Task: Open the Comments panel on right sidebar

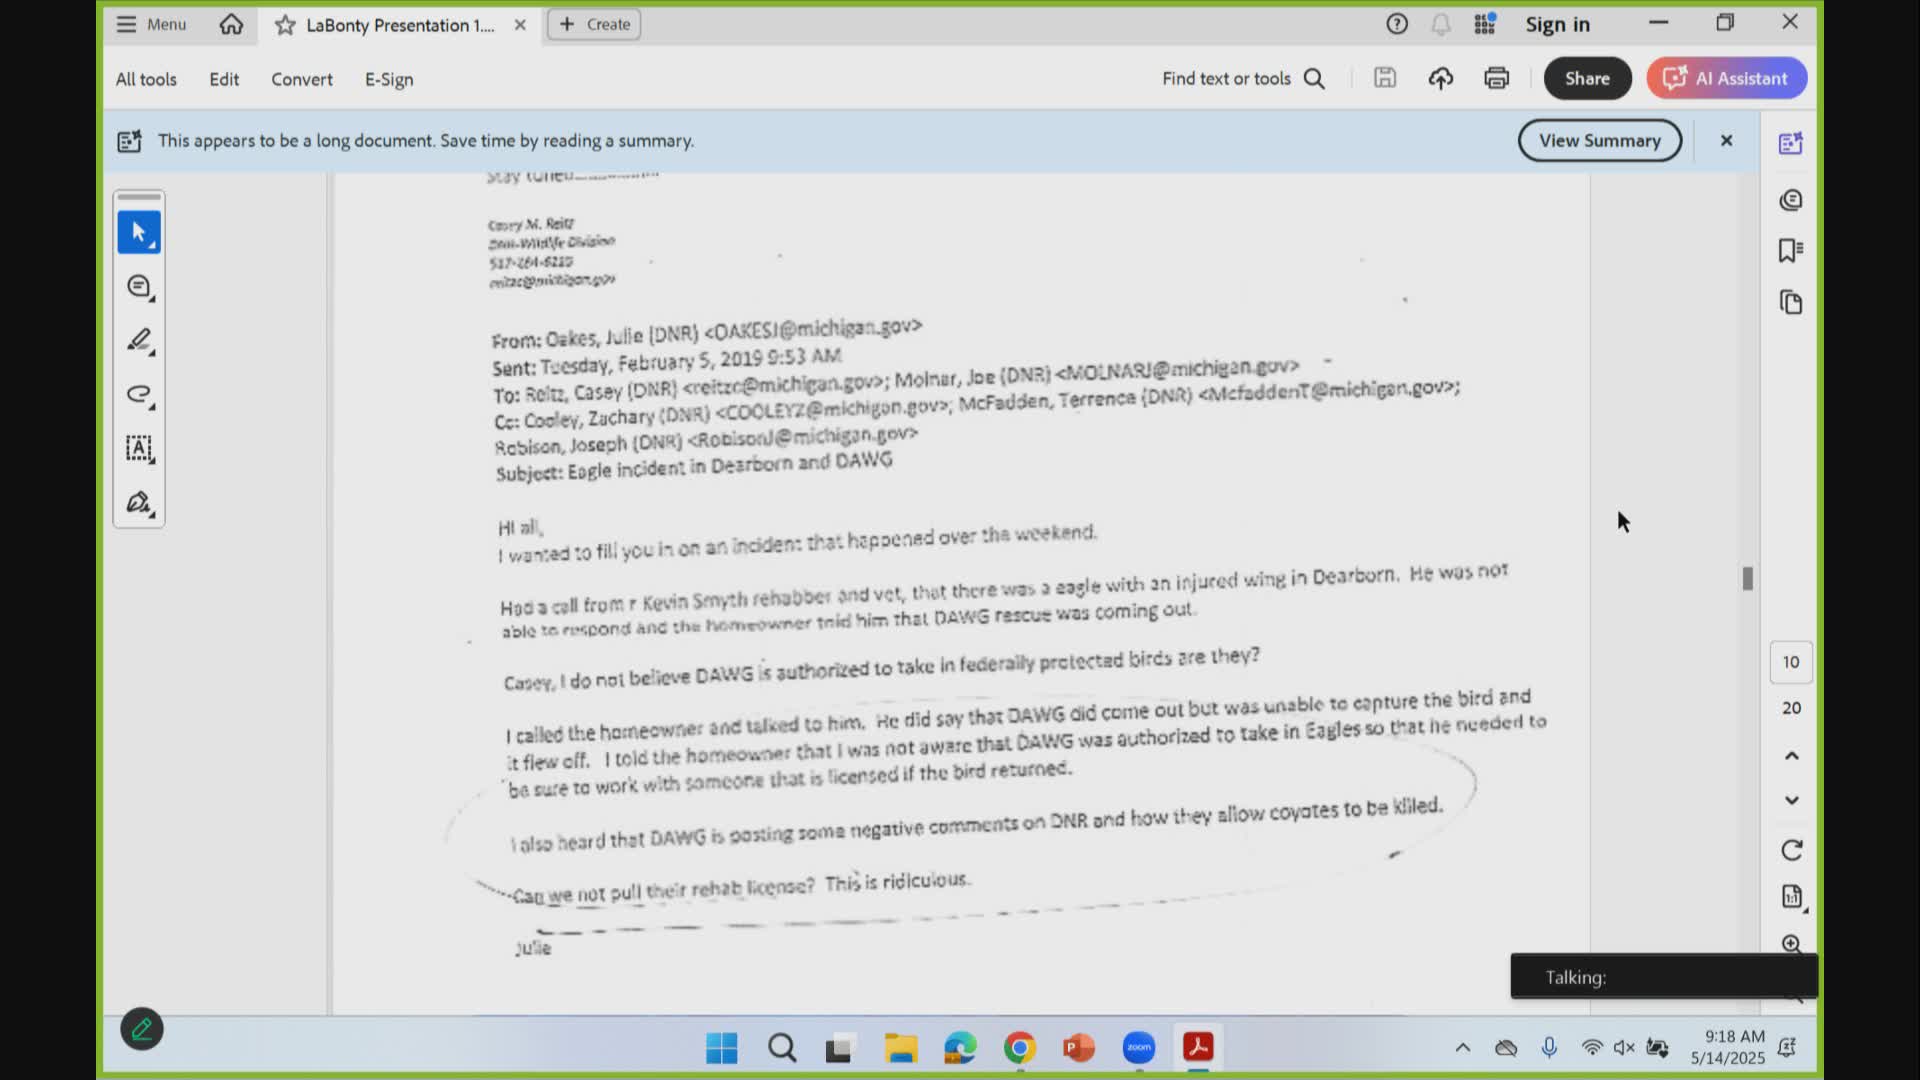Action: [x=1790, y=200]
